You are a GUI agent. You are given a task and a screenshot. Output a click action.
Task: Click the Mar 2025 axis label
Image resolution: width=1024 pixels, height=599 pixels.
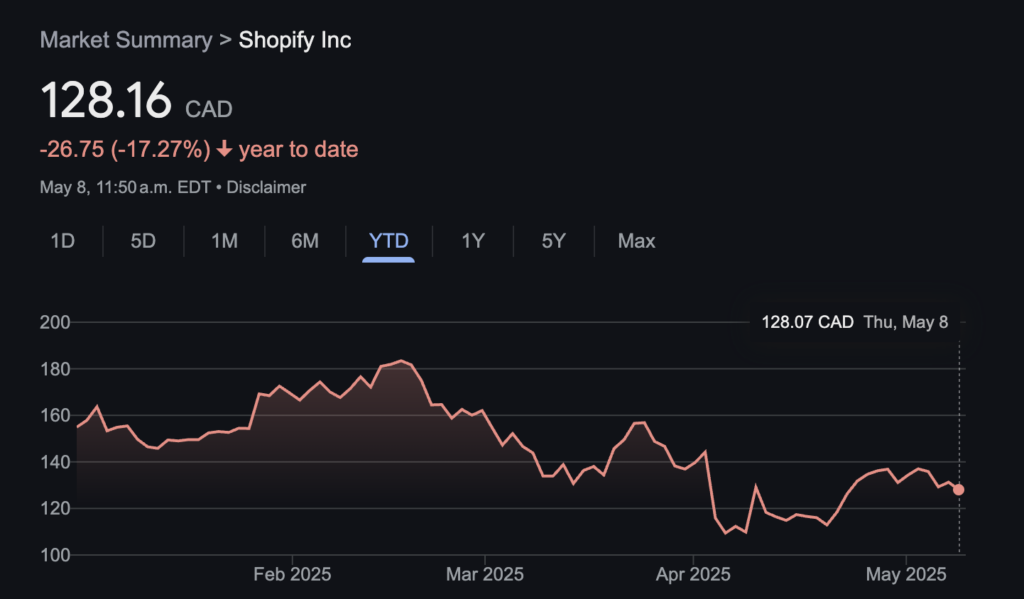pyautogui.click(x=485, y=574)
